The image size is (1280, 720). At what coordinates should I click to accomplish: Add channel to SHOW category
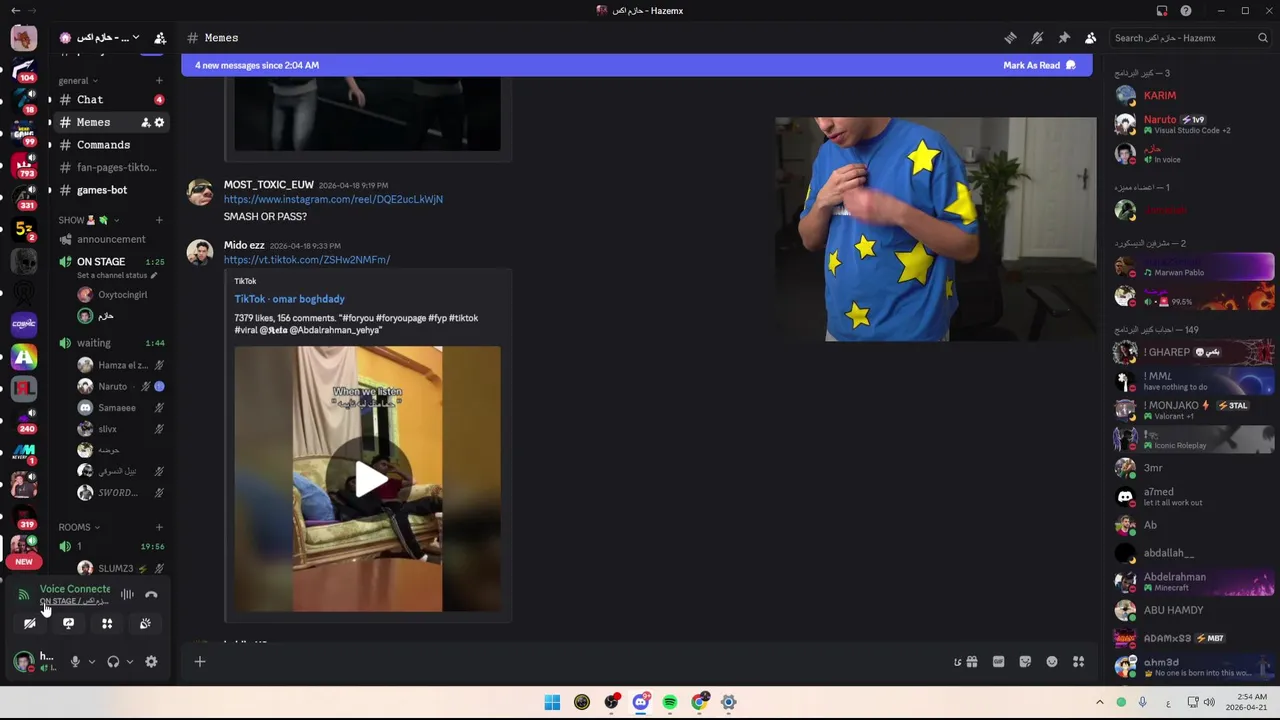(x=159, y=220)
